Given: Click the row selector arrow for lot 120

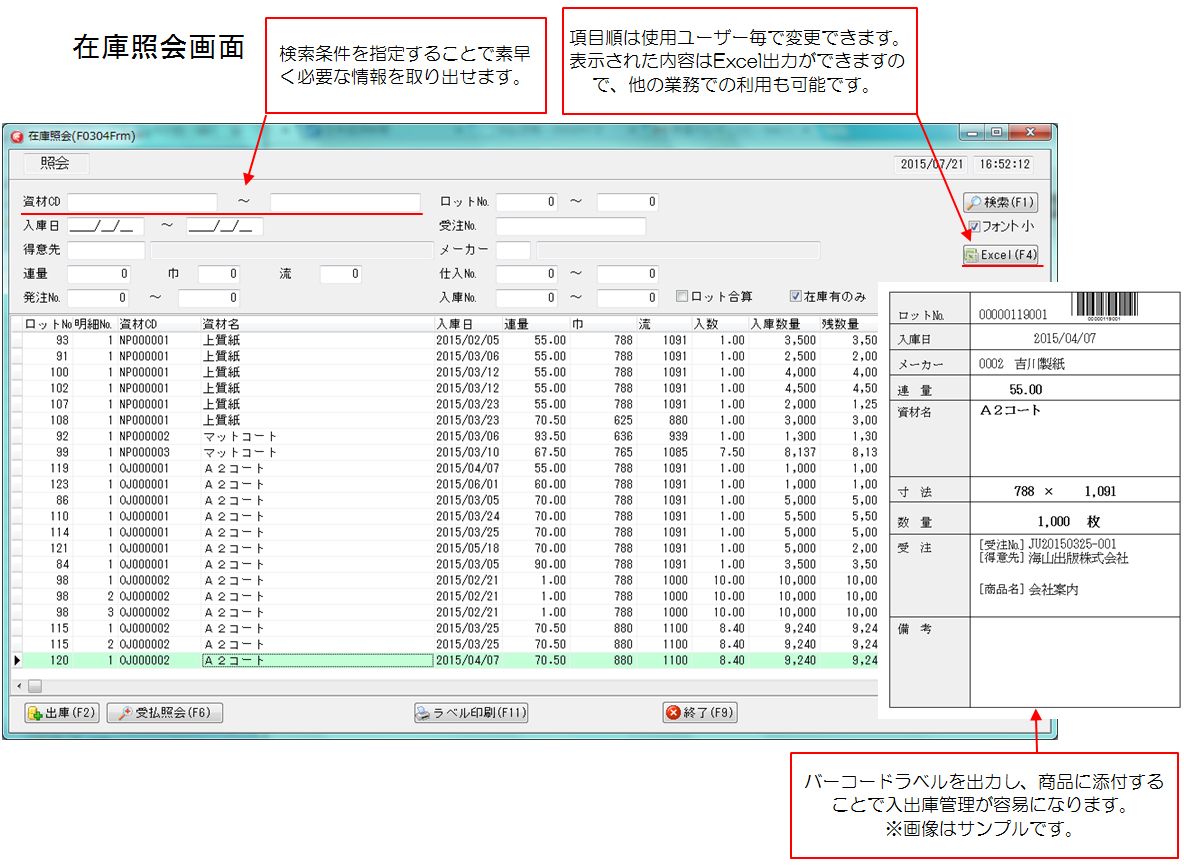Looking at the screenshot, I should click(17, 660).
